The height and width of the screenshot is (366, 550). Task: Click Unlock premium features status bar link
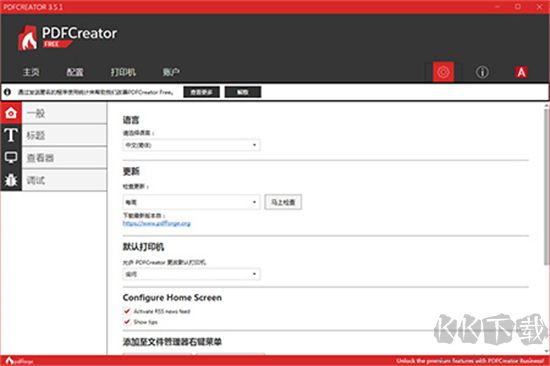click(x=470, y=361)
